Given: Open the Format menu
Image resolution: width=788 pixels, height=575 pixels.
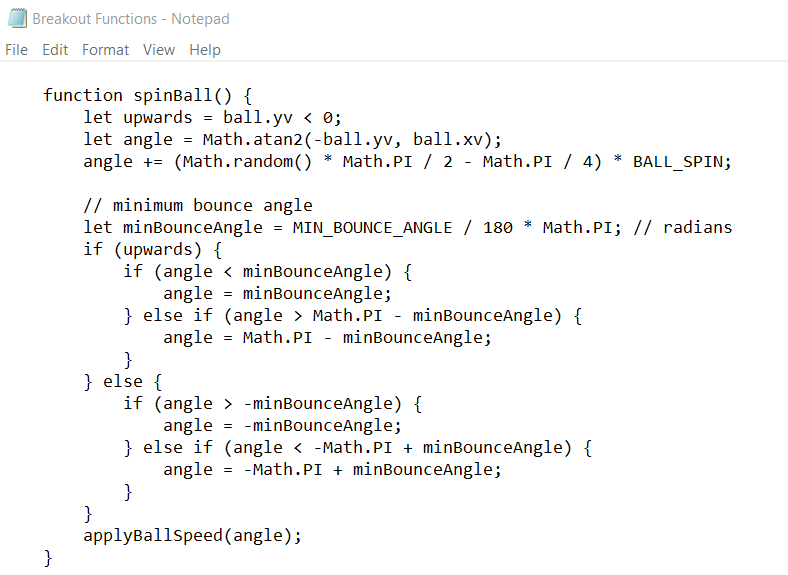Looking at the screenshot, I should tap(105, 50).
